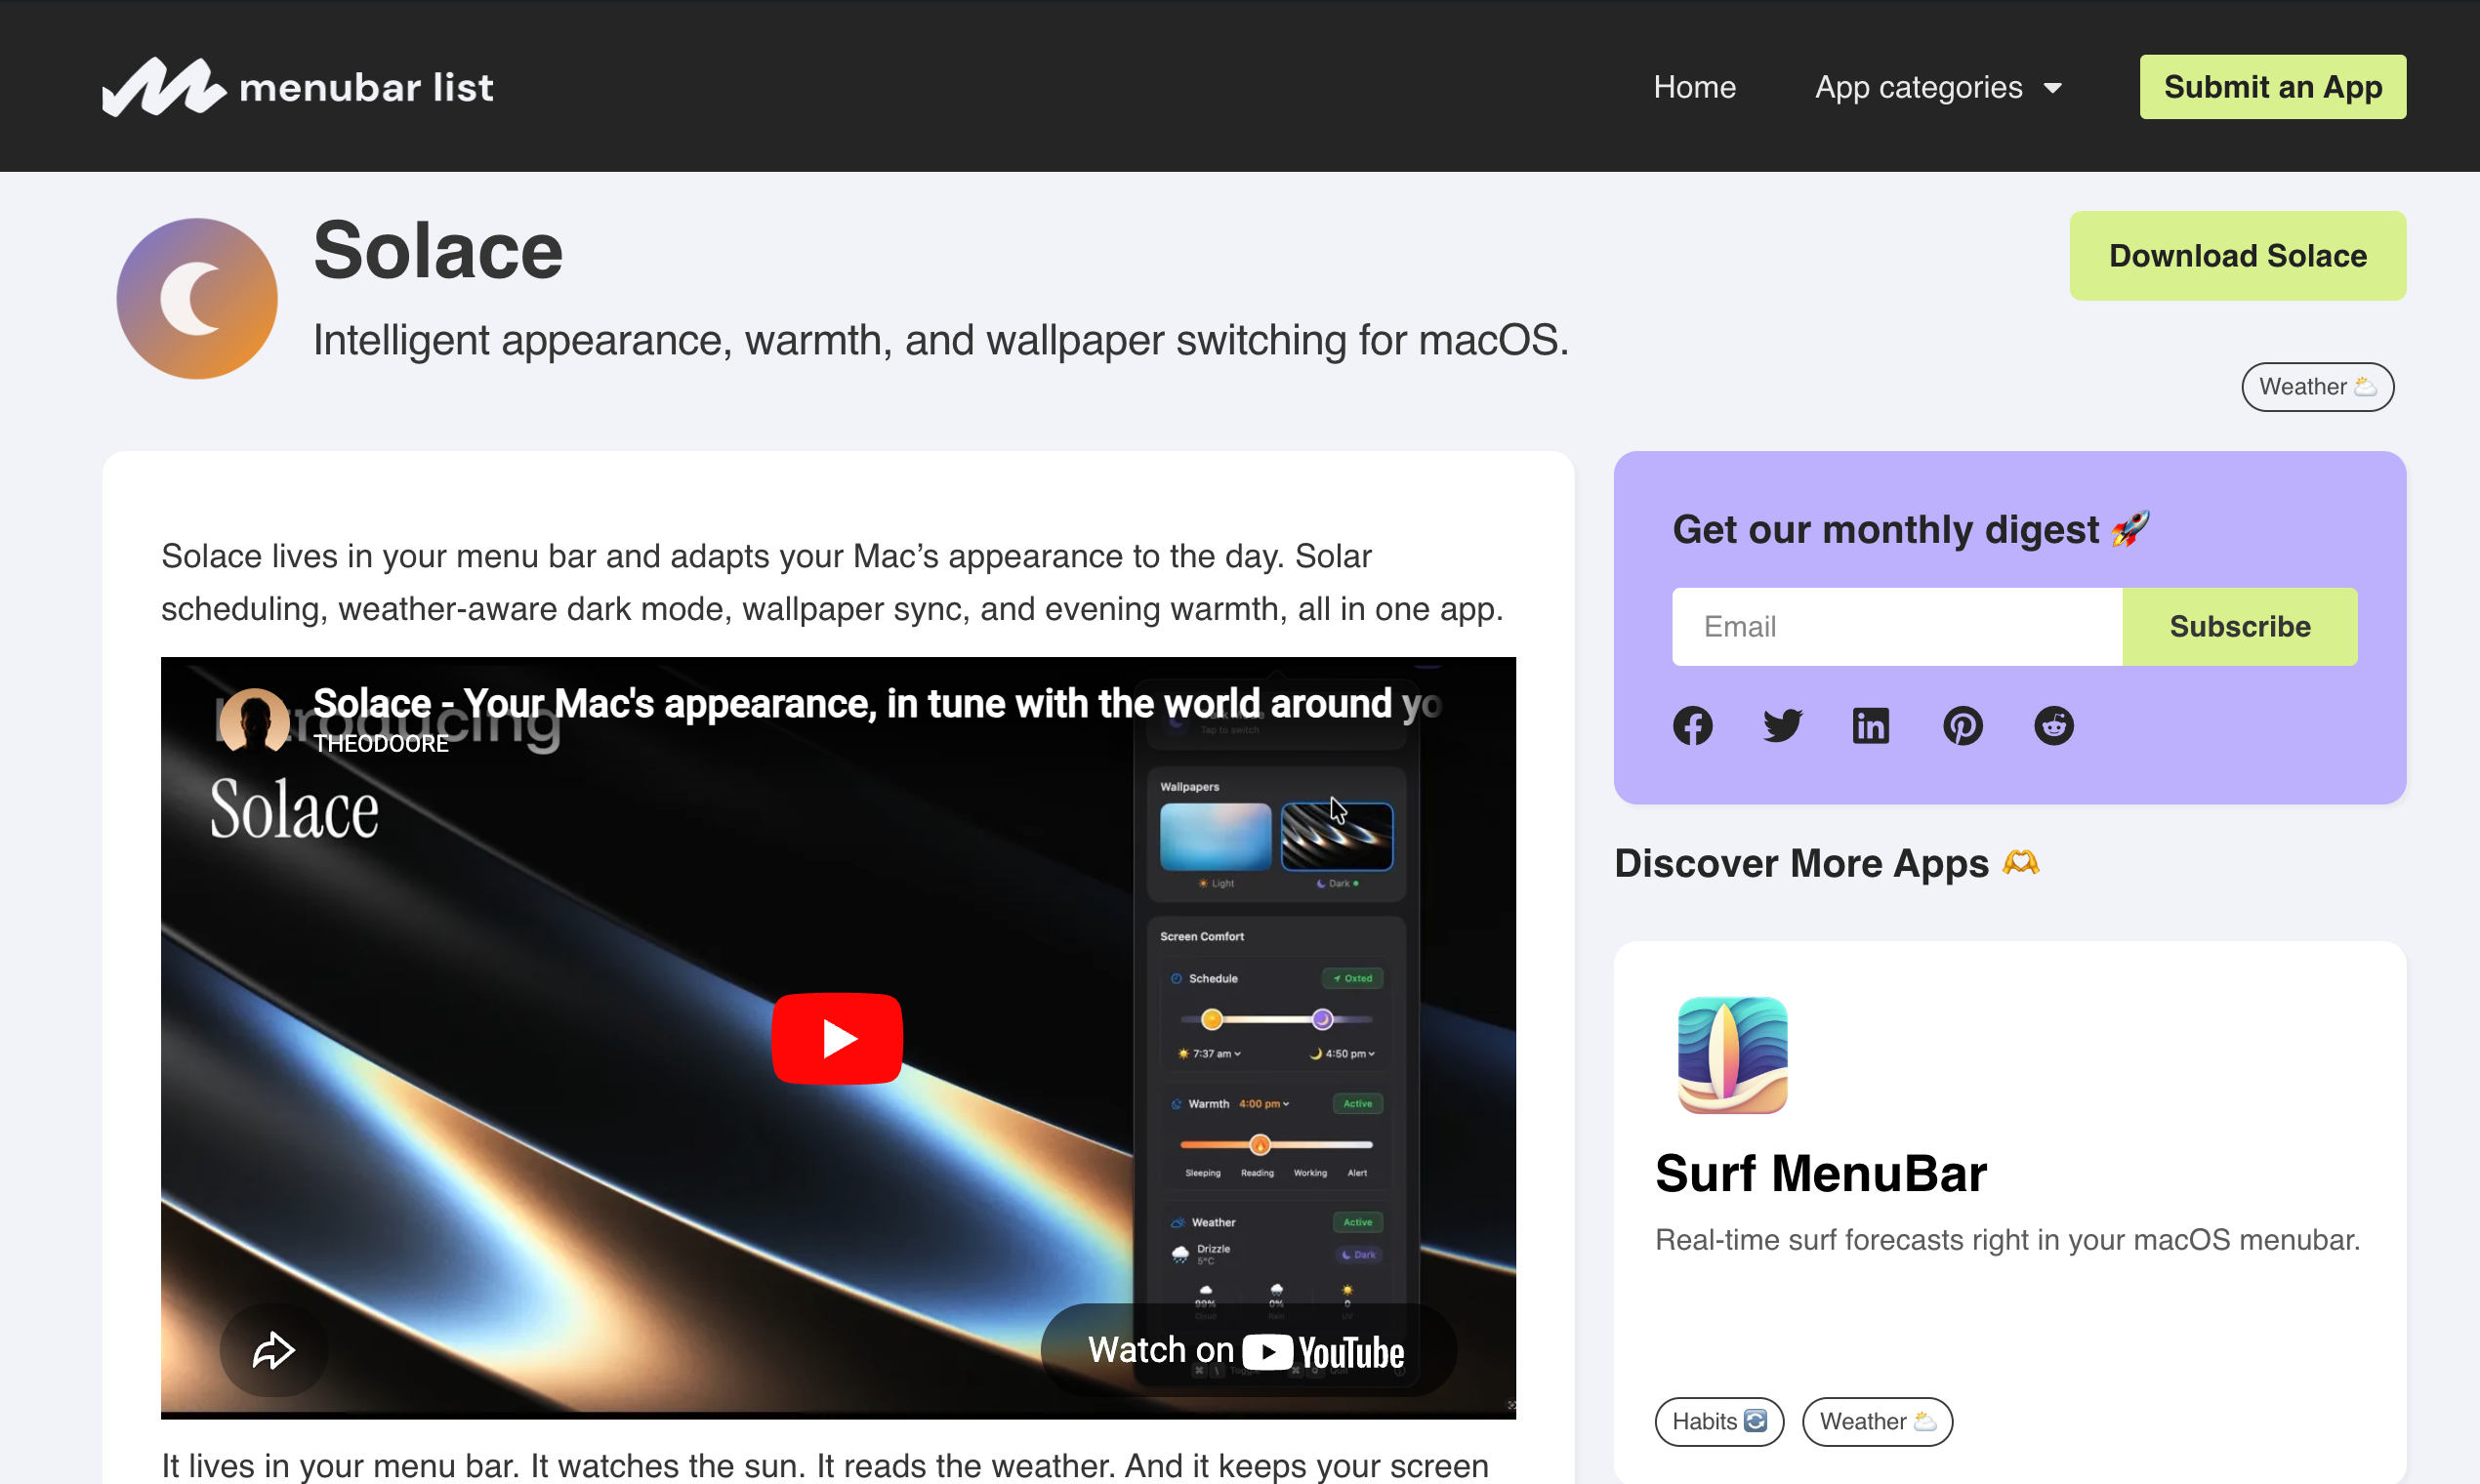Play the Solace introduction video

pyautogui.click(x=837, y=1038)
